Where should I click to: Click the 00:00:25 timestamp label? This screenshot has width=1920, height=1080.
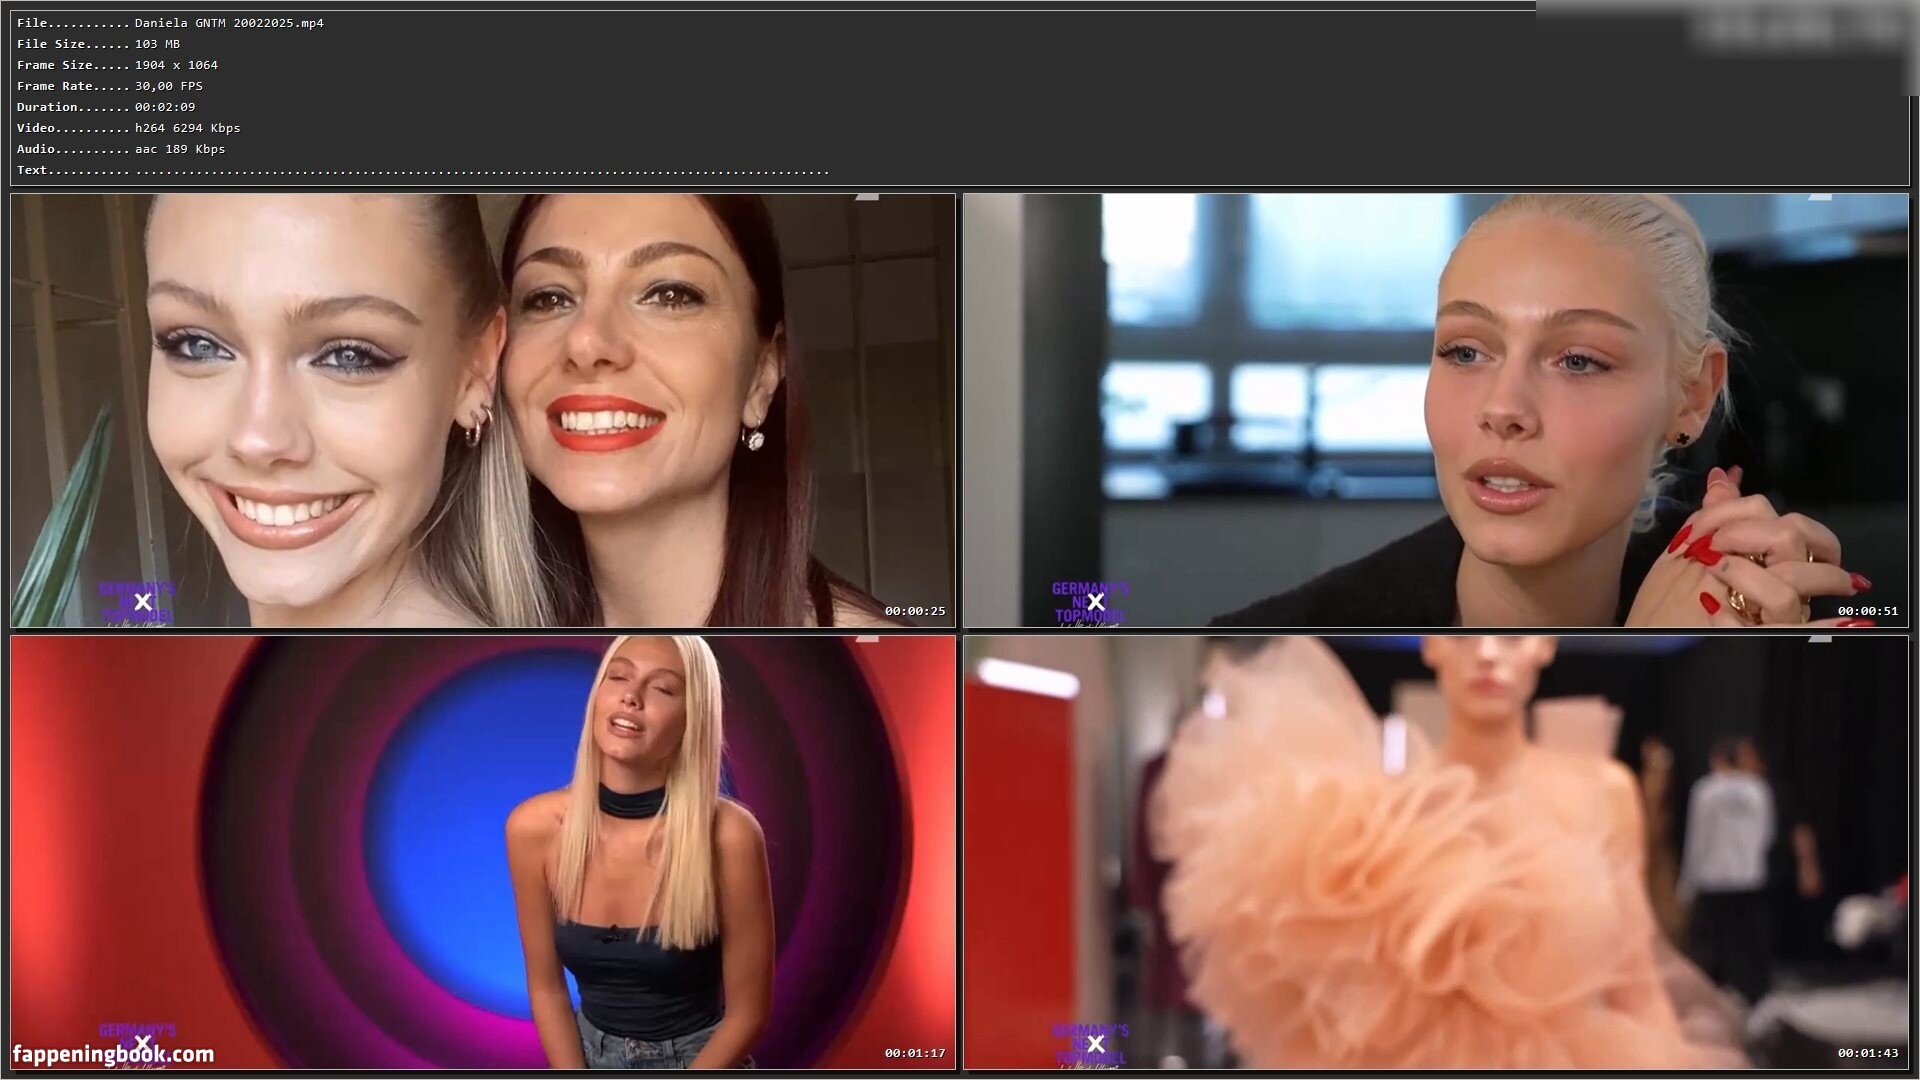[x=914, y=611]
